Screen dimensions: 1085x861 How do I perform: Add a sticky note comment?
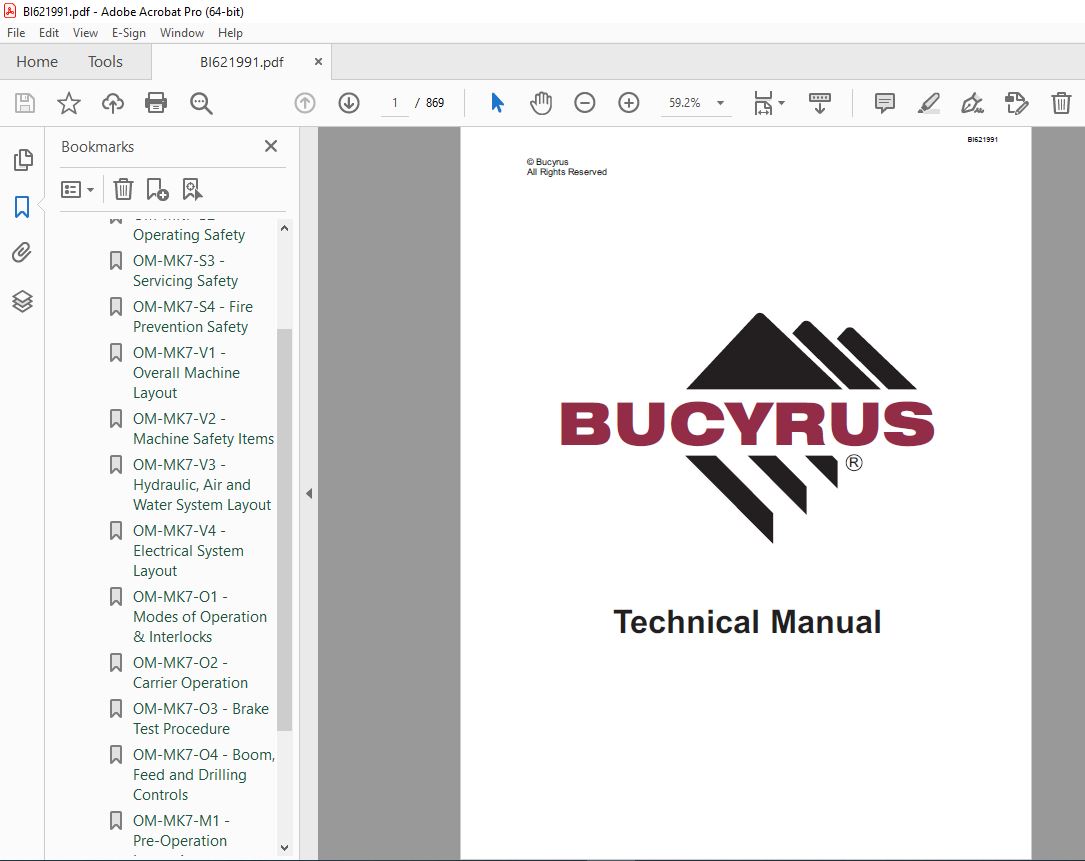coord(884,103)
